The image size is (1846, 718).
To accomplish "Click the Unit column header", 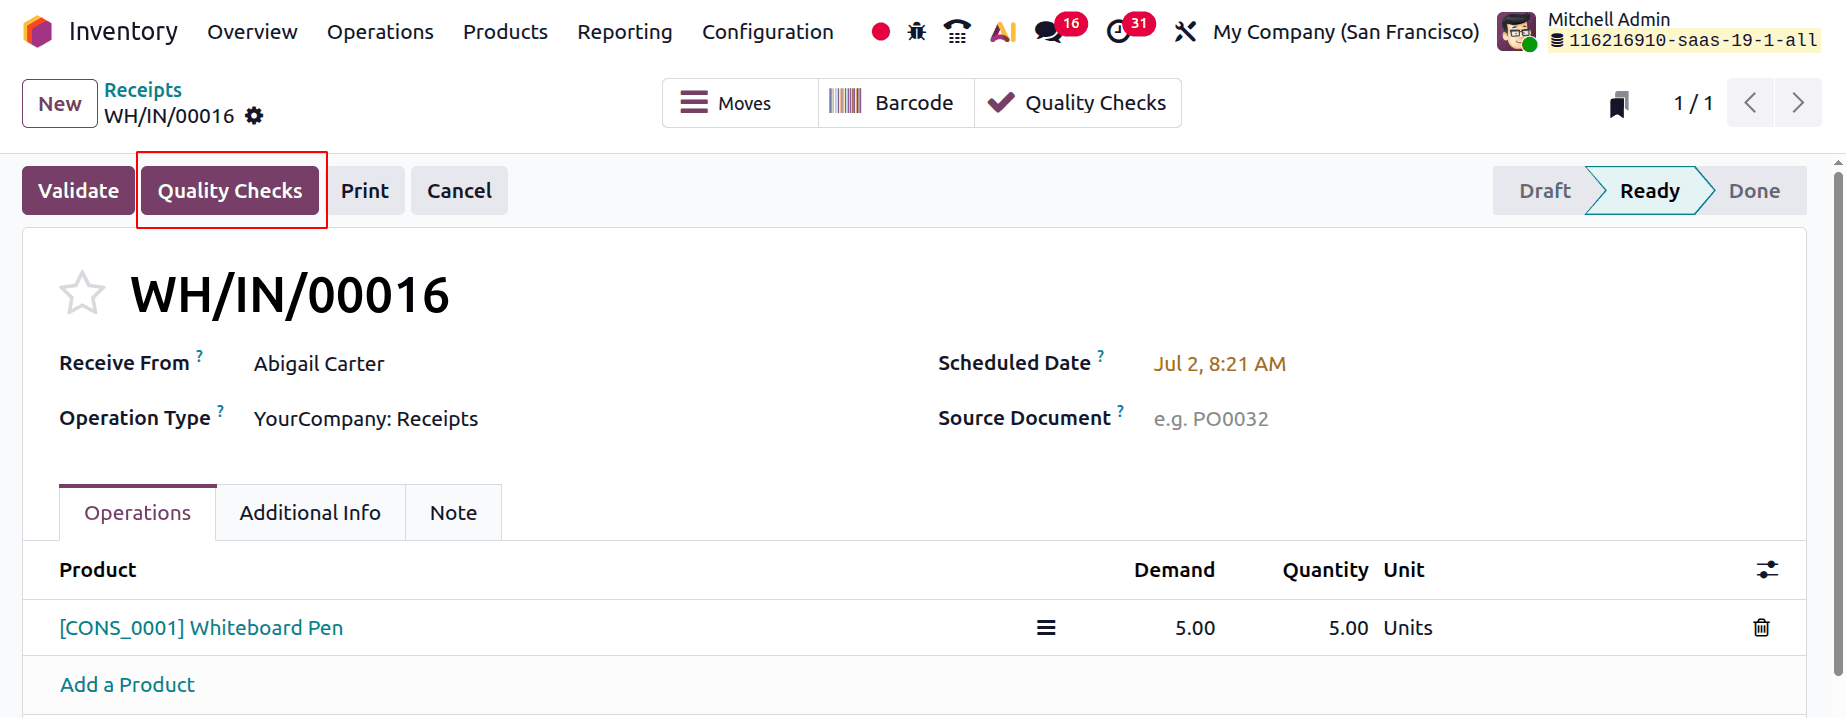I will coord(1403,570).
